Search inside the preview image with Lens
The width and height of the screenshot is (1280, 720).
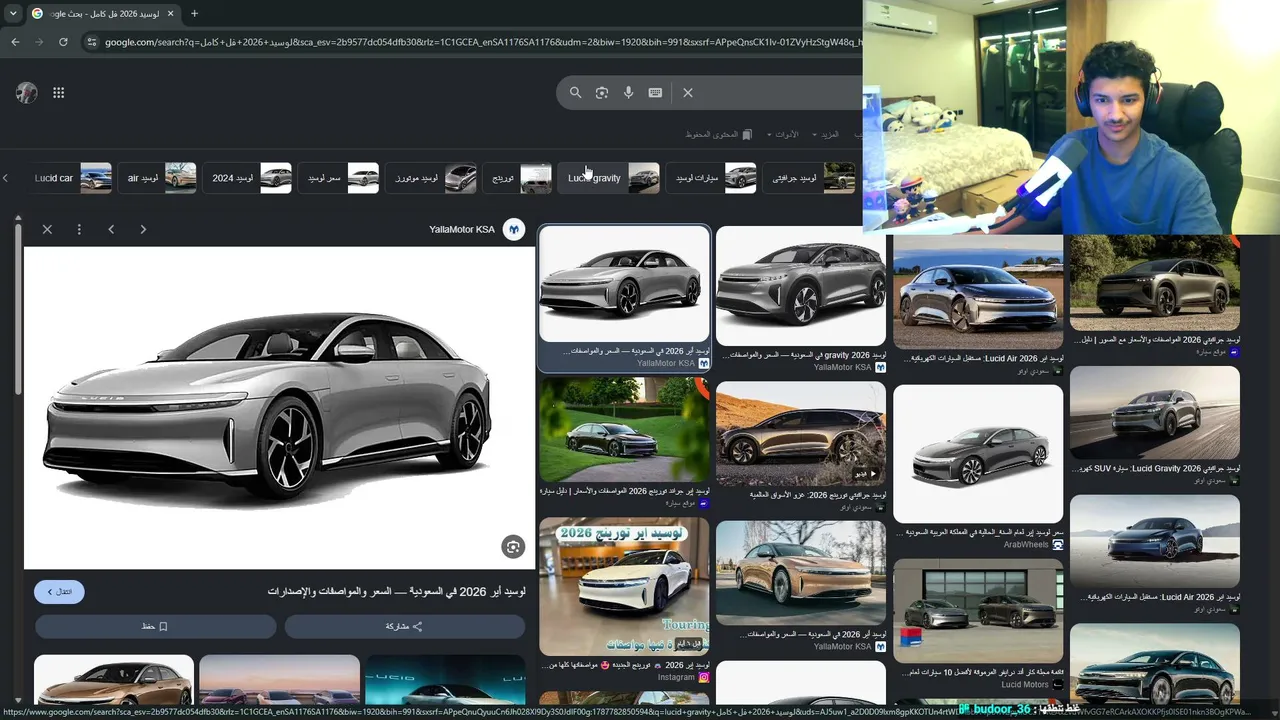[x=513, y=546]
